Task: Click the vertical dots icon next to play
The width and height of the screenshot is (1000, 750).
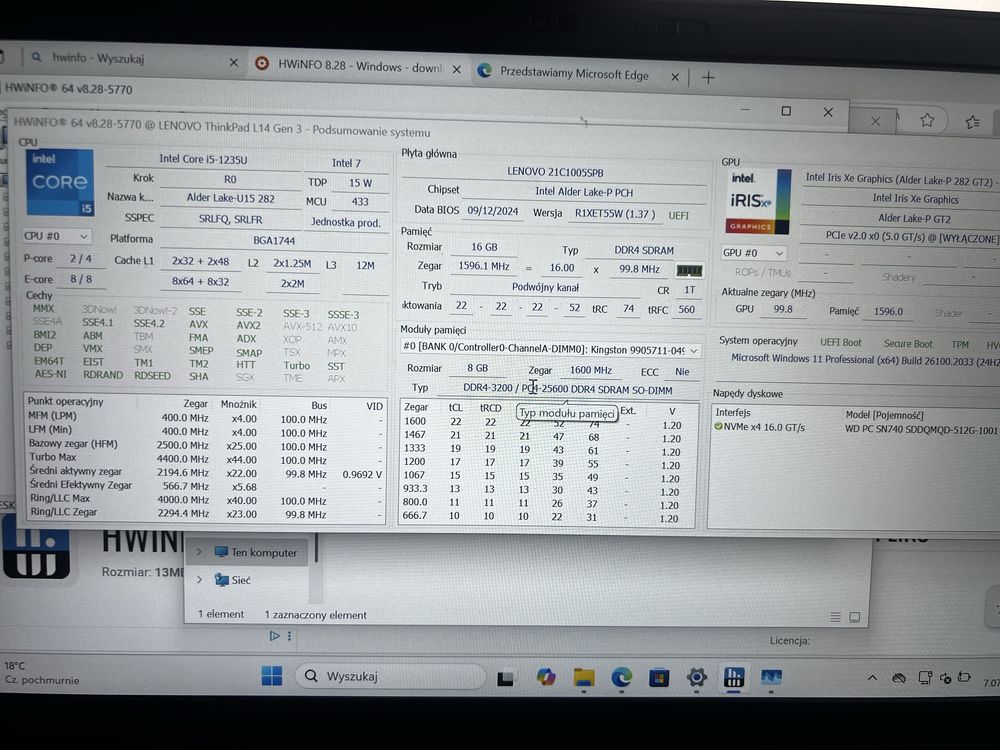Action: tap(290, 636)
